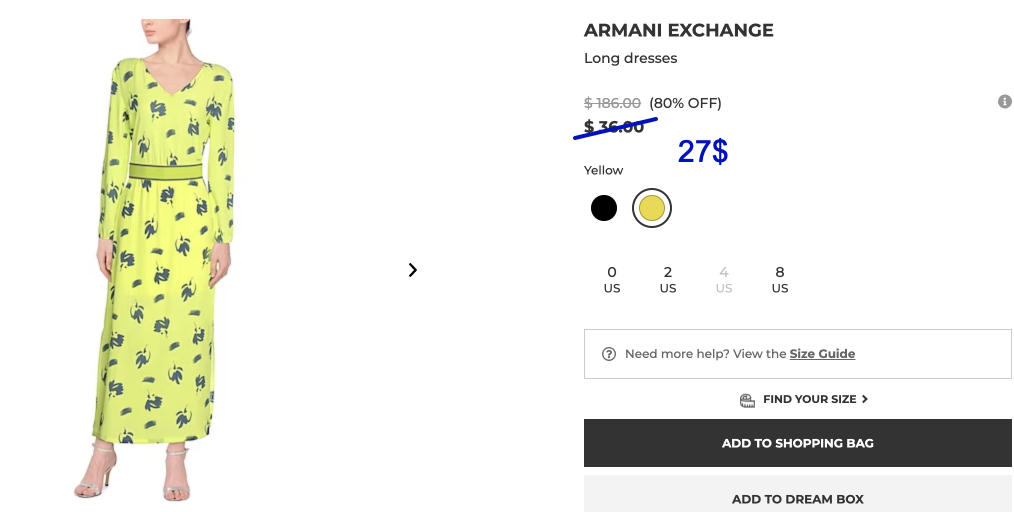Open the Armani Exchange brand link
The image size is (1014, 512).
[x=678, y=30]
